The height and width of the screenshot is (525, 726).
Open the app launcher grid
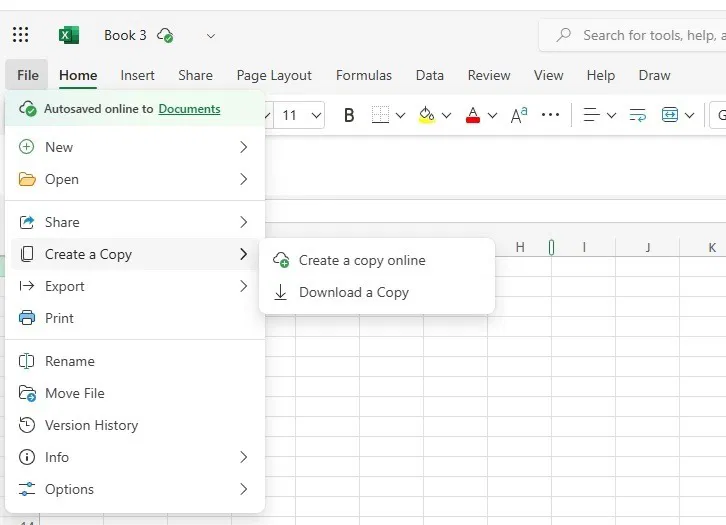coord(20,35)
